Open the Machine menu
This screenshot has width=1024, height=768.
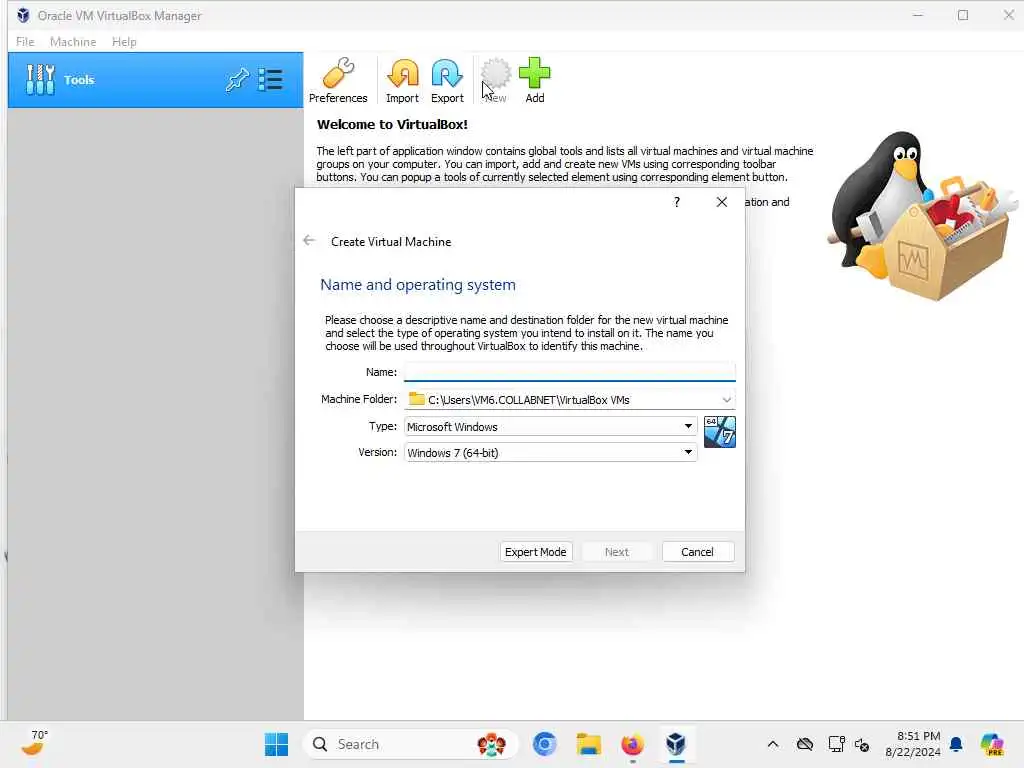pos(73,42)
